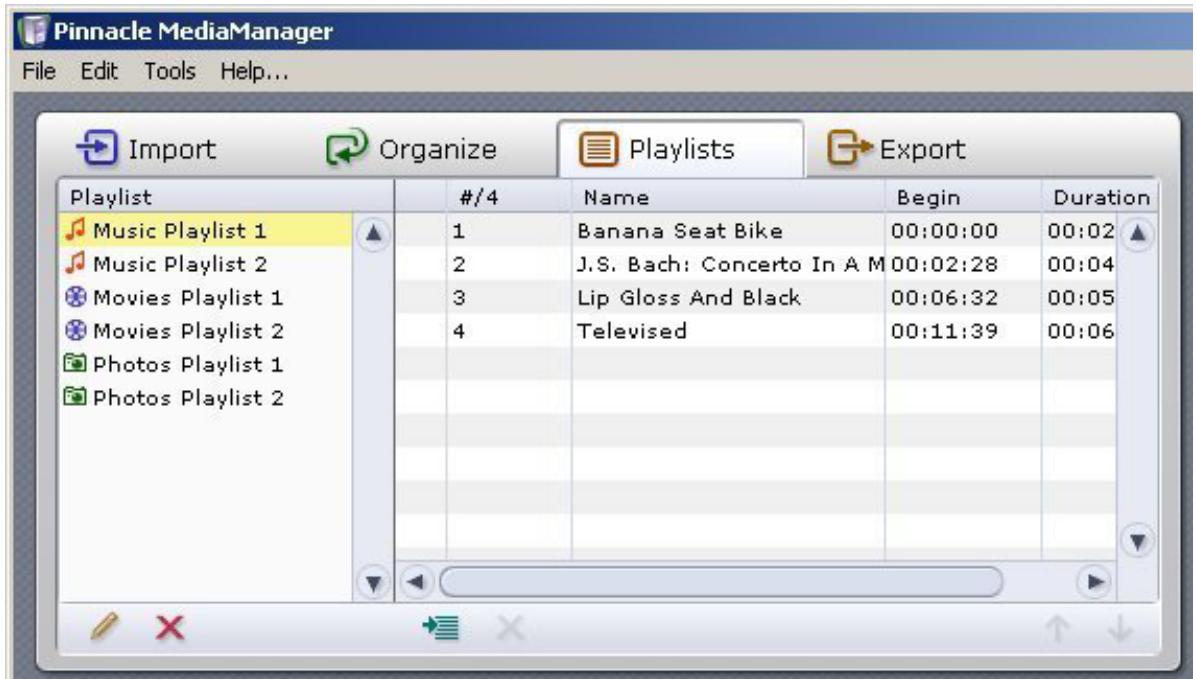Viewport: 1196px width, 679px height.
Task: Select the Playlists tab
Action: point(680,149)
